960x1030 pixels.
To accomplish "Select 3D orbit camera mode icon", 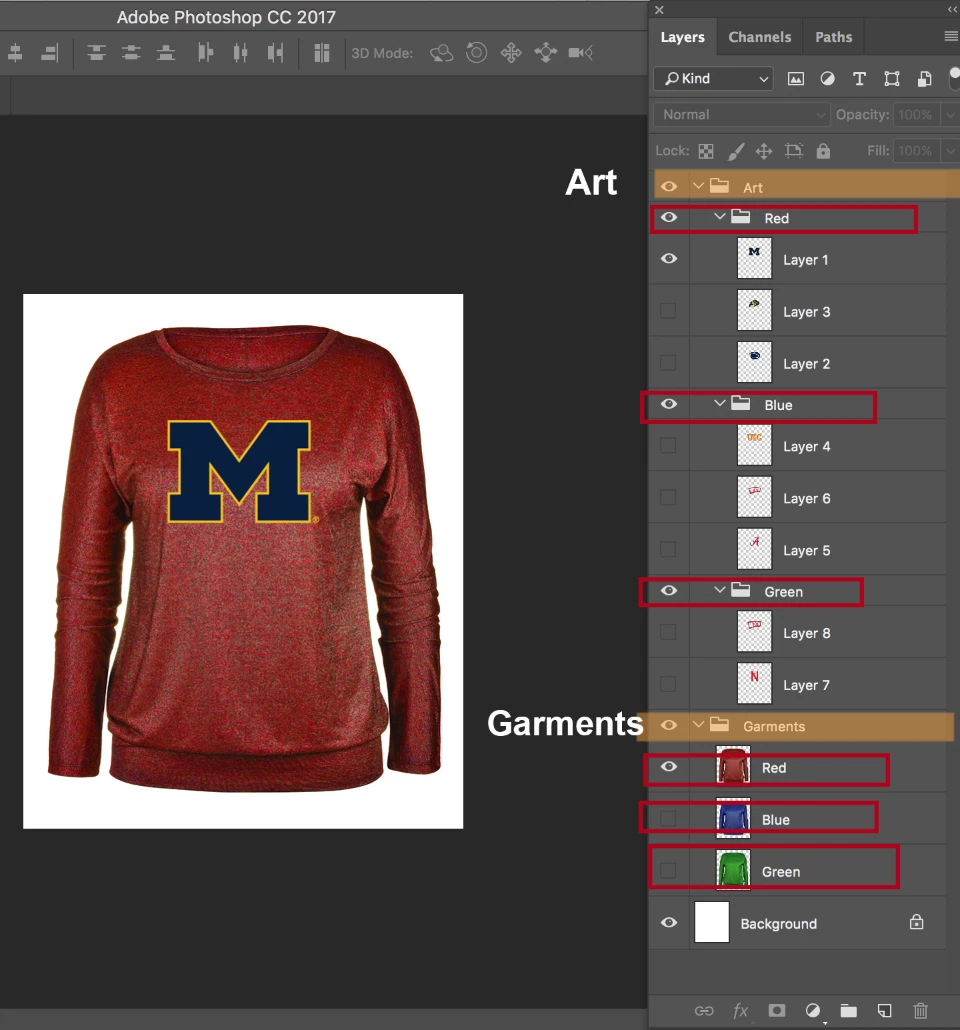I will pos(442,53).
